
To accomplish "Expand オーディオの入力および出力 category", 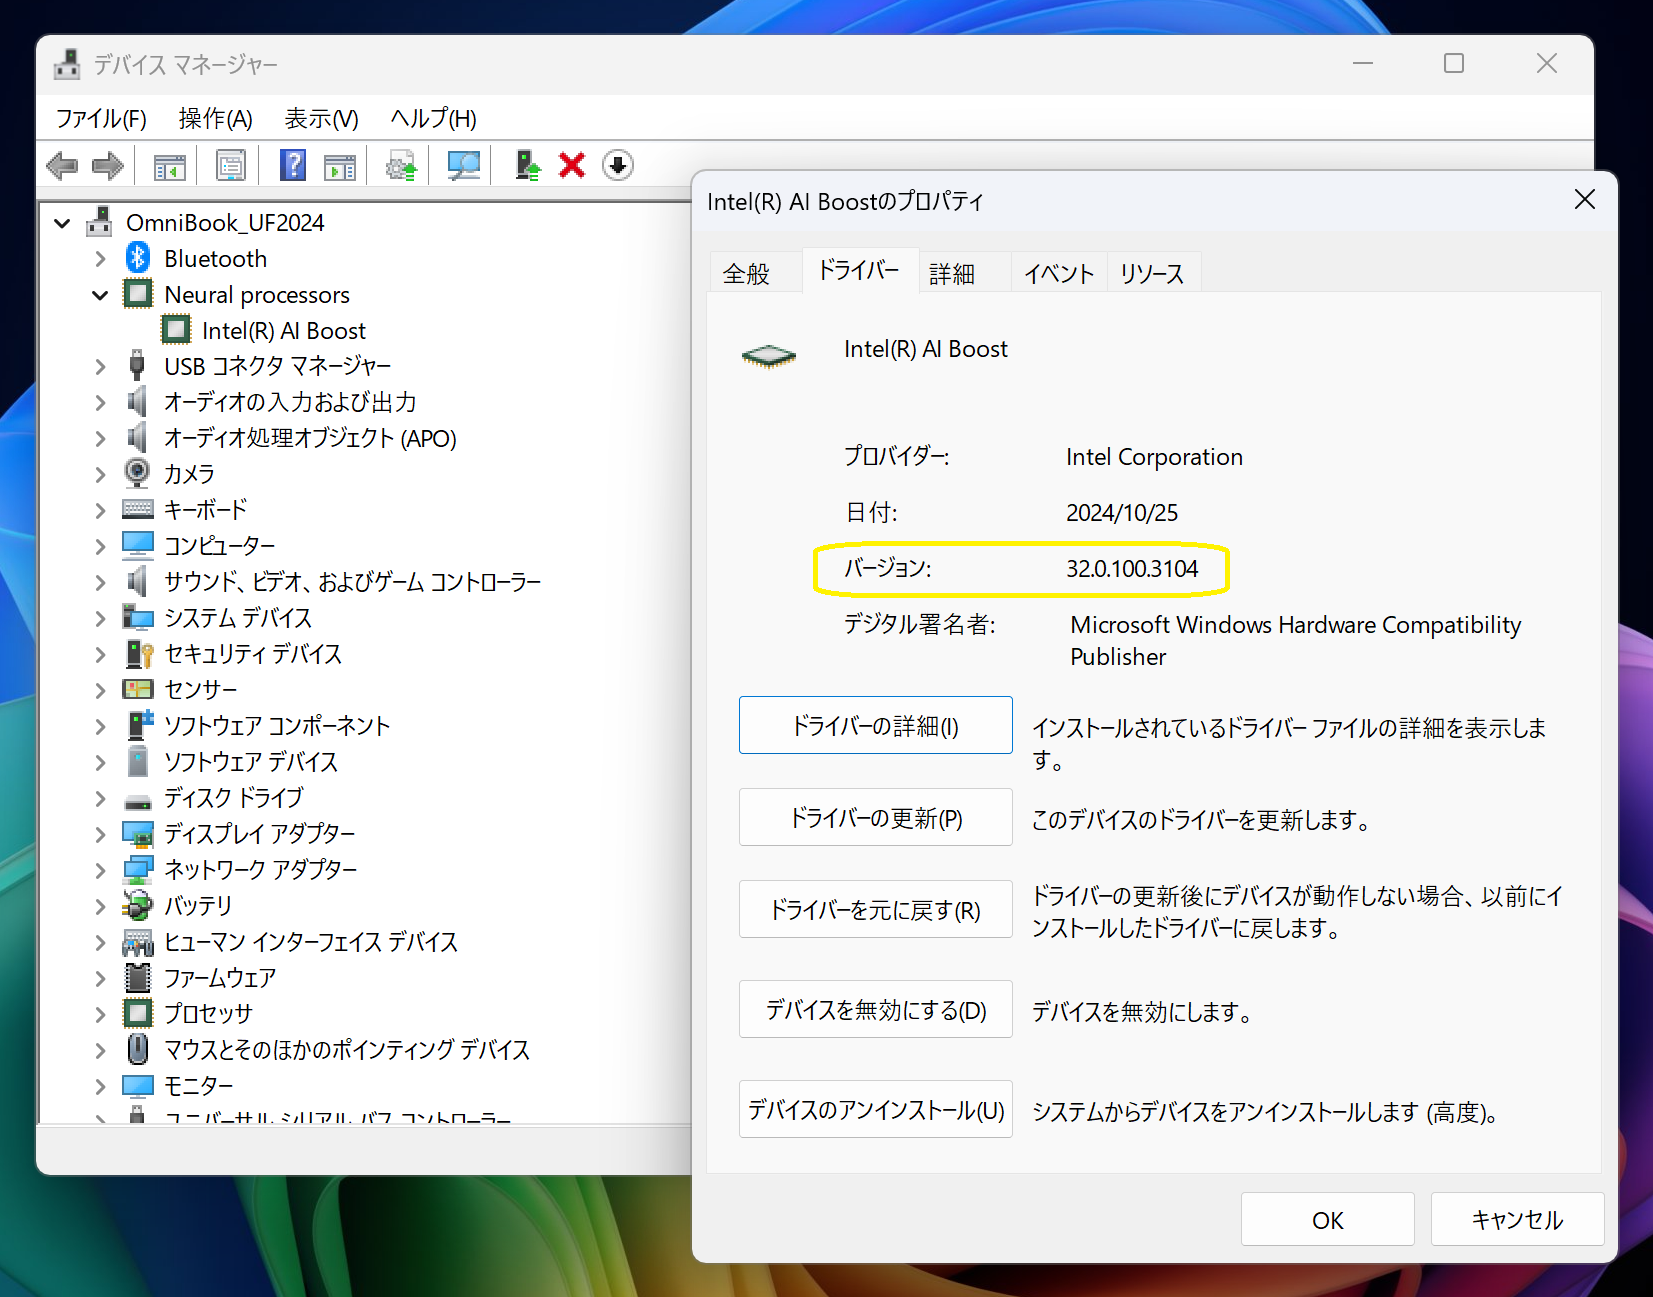I will click(100, 403).
